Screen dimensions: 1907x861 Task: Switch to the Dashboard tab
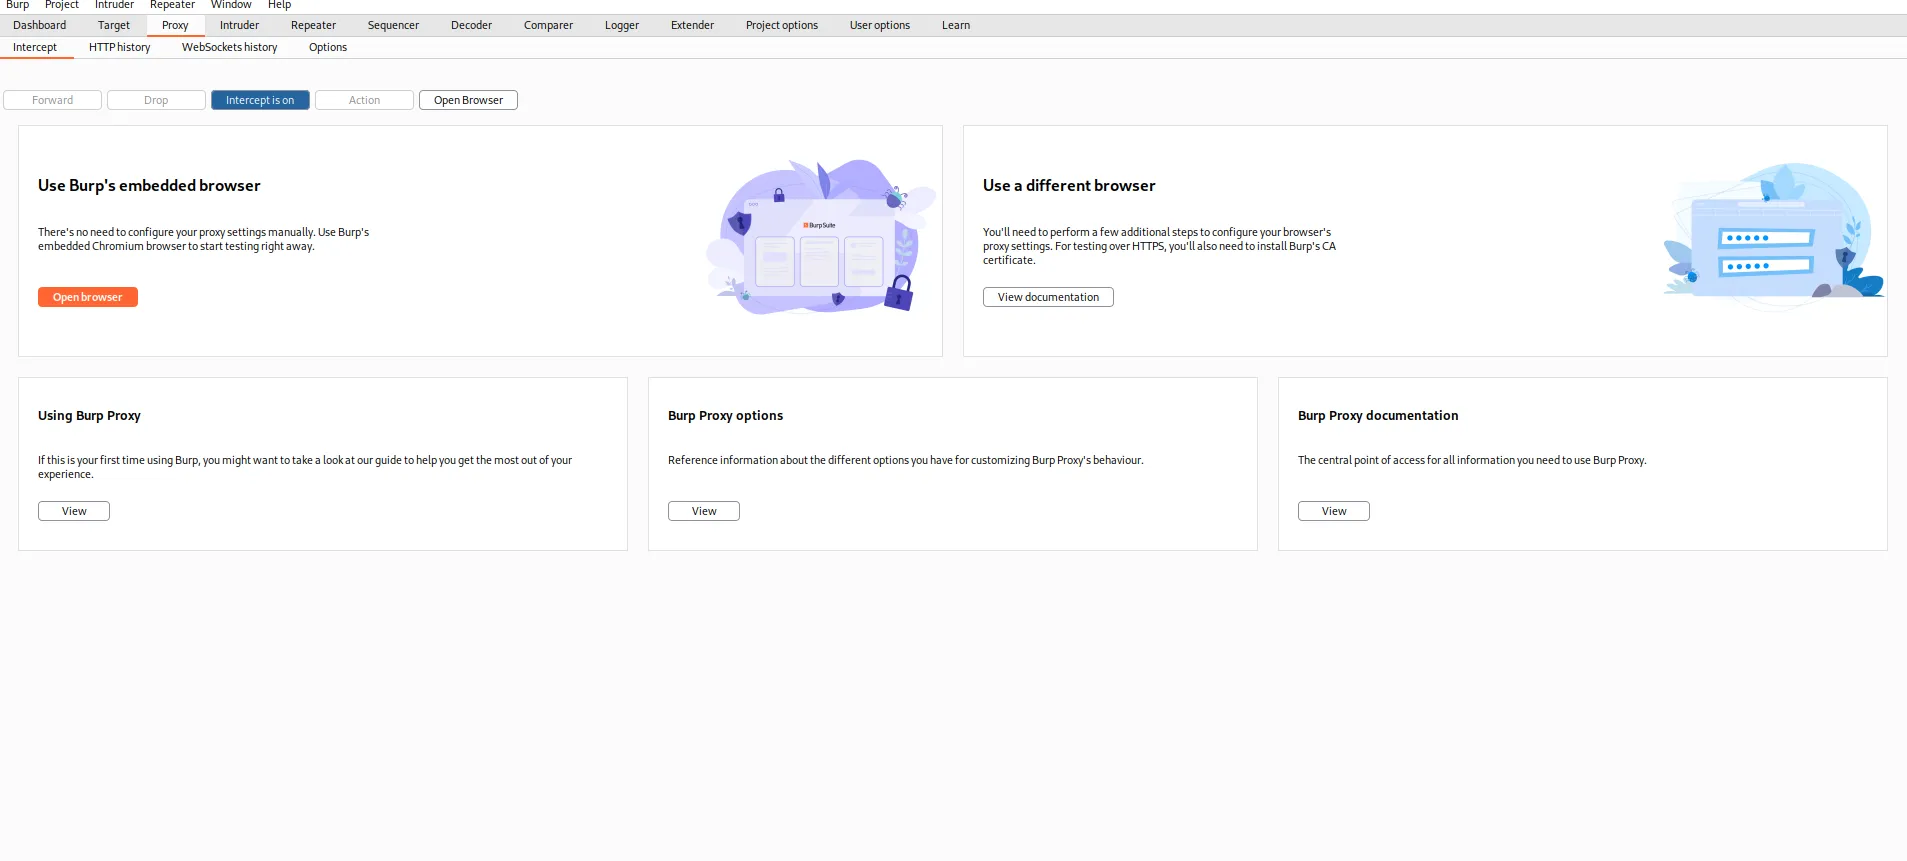click(x=40, y=25)
